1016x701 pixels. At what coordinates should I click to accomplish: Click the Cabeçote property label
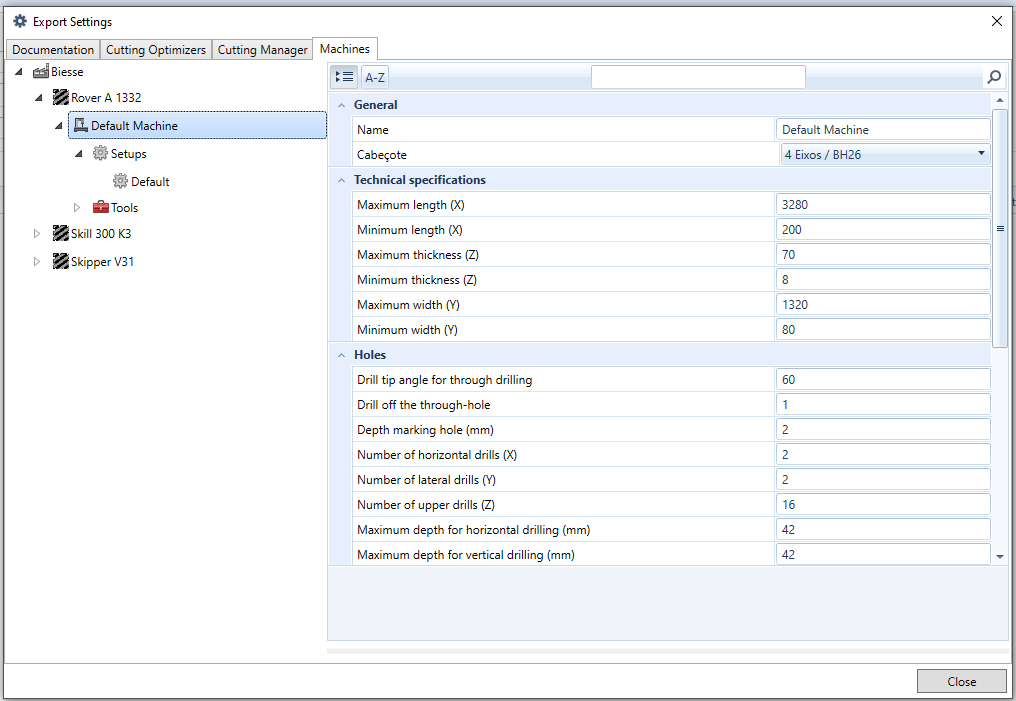pos(382,155)
